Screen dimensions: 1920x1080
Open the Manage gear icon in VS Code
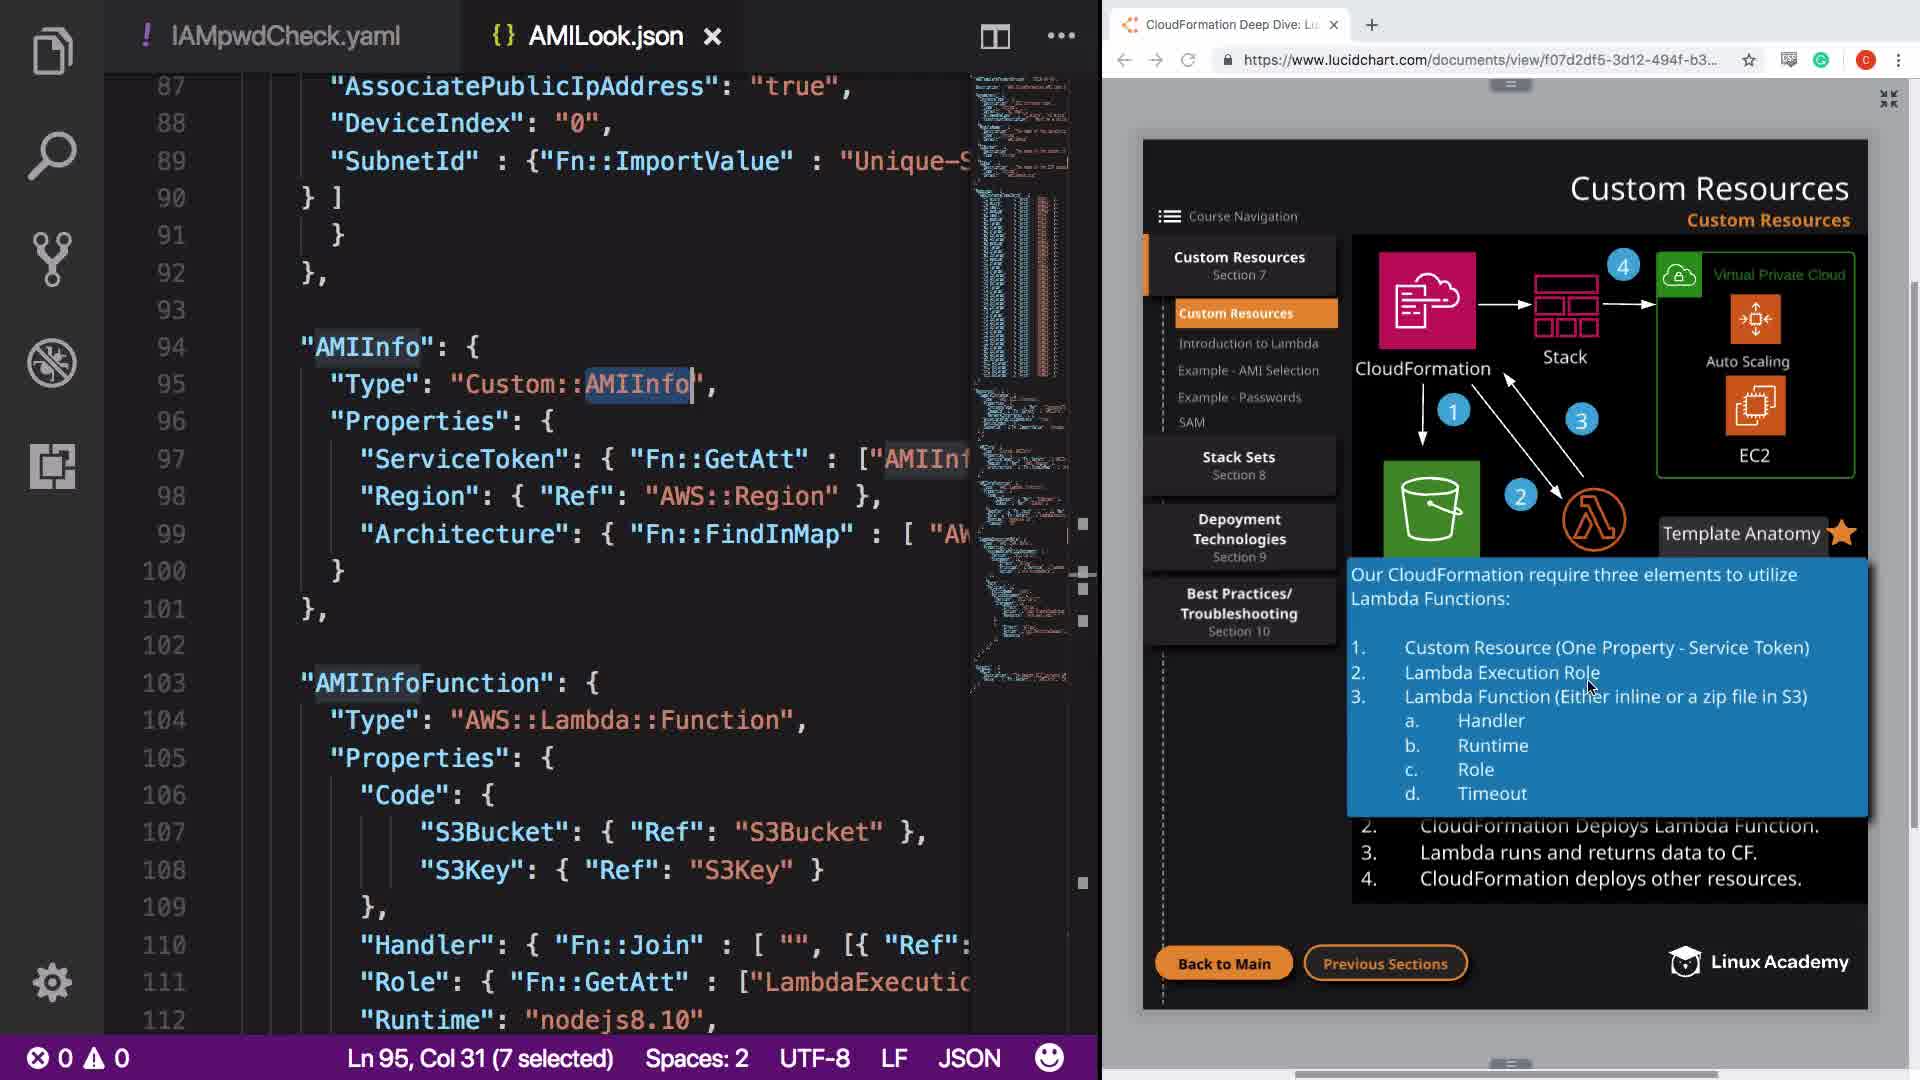[52, 982]
